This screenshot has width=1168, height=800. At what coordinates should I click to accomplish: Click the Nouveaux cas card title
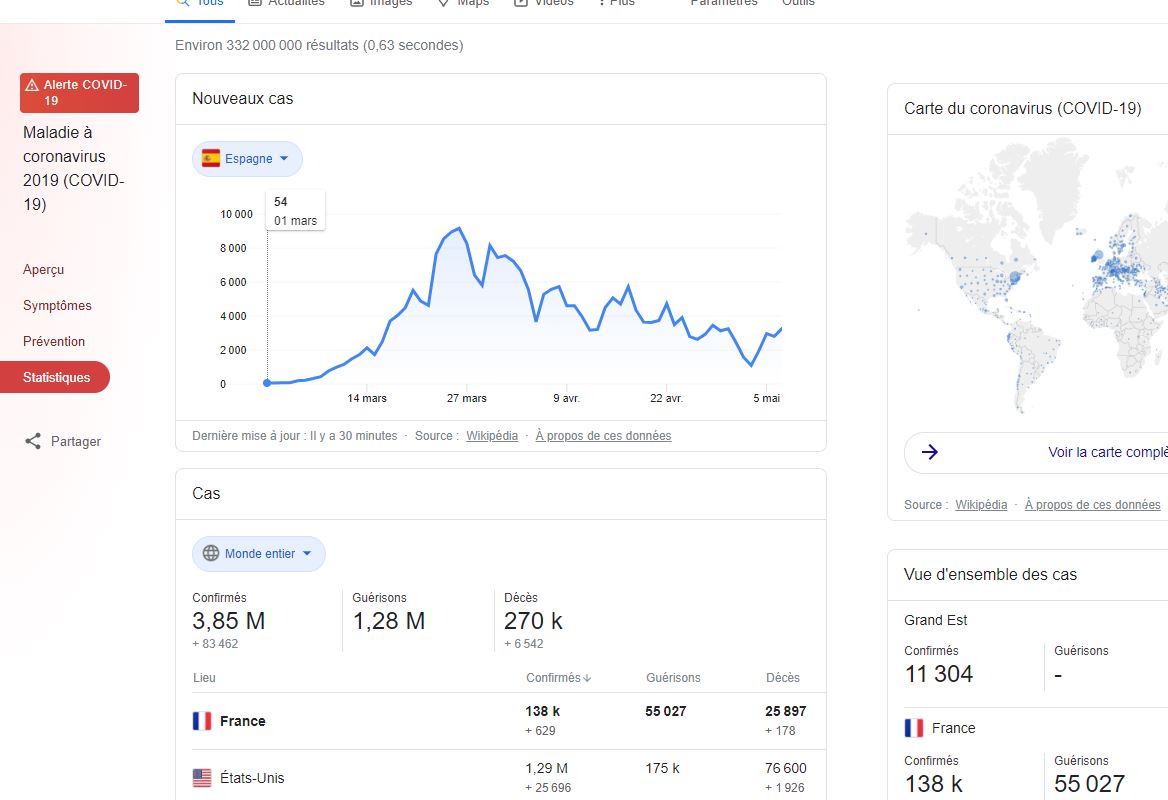tap(243, 98)
